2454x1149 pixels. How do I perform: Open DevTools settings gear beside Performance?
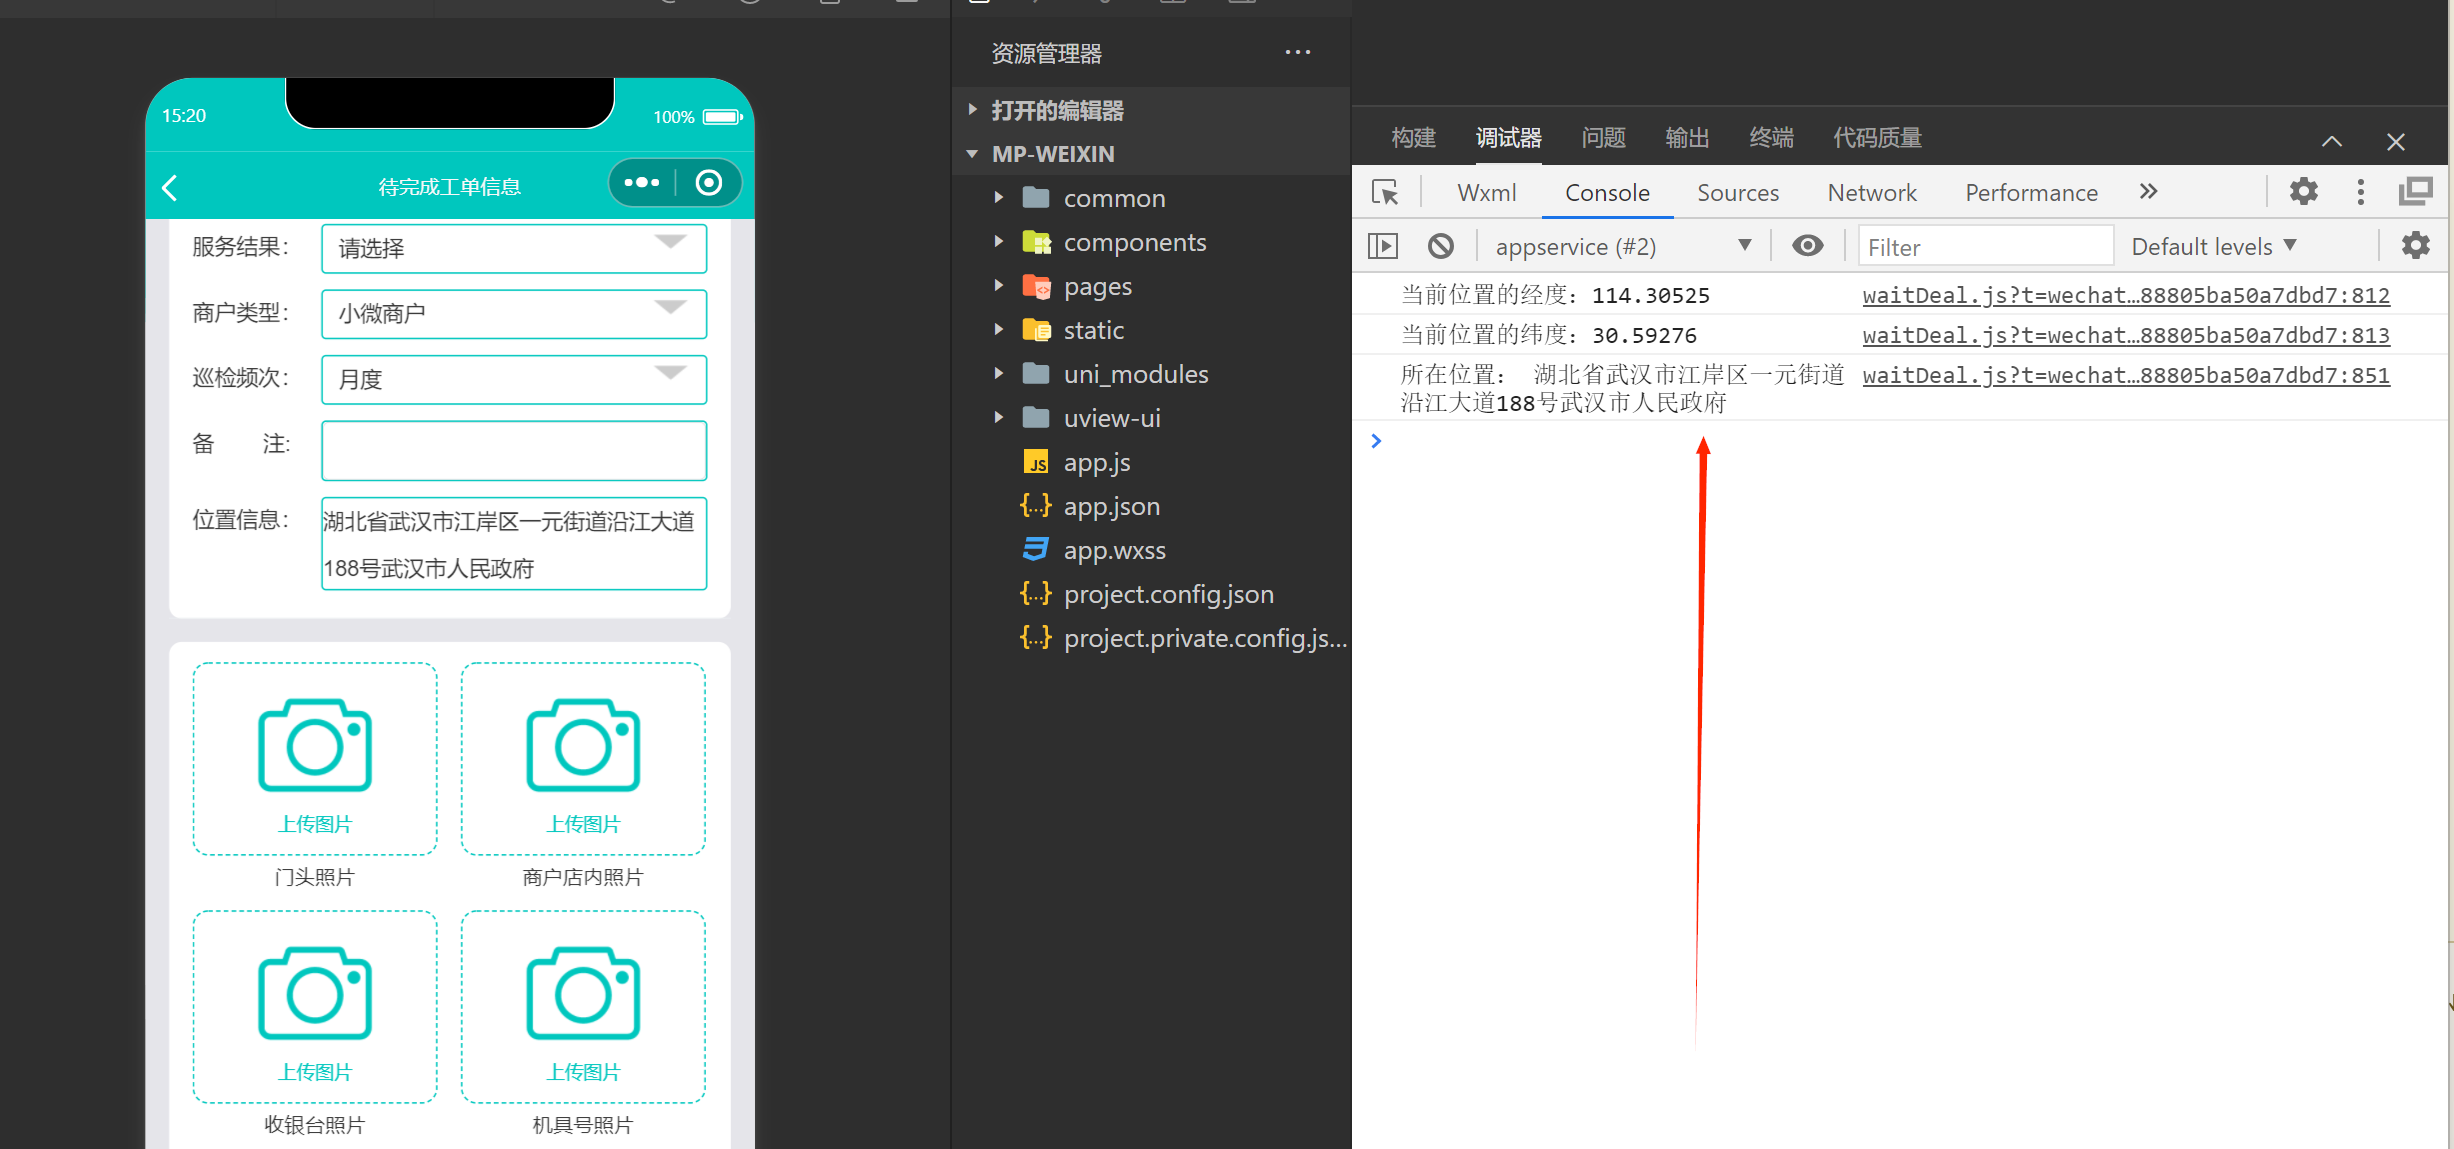(2303, 192)
